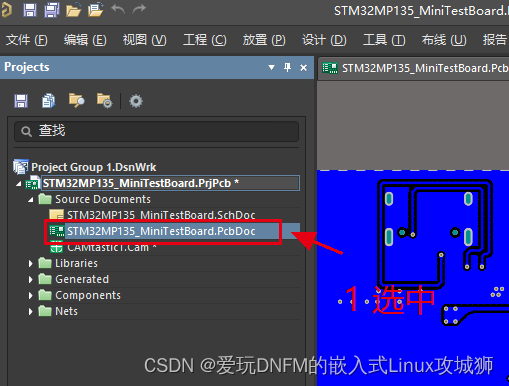509x386 pixels.
Task: Open the 编辑 (E) menu
Action: tap(85, 40)
